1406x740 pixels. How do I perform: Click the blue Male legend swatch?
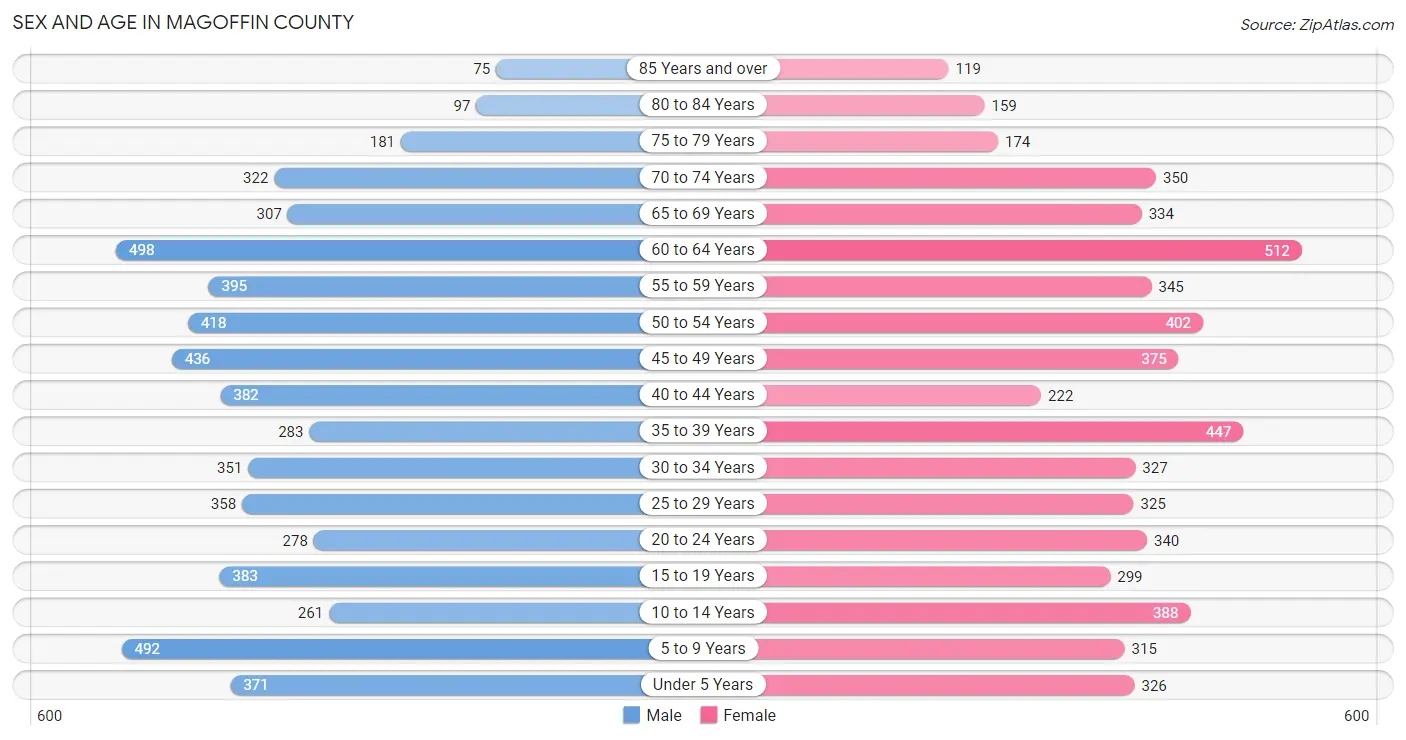tap(631, 715)
